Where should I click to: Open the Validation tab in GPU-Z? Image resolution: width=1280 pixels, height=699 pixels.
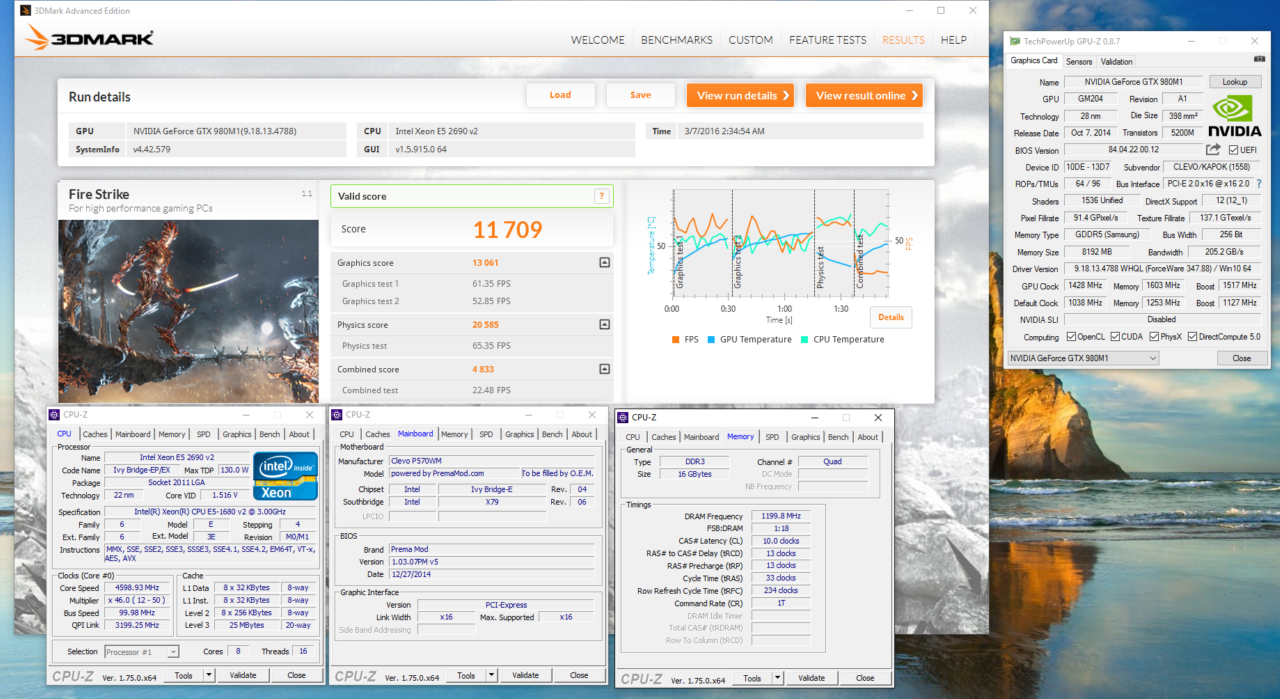(x=1117, y=62)
